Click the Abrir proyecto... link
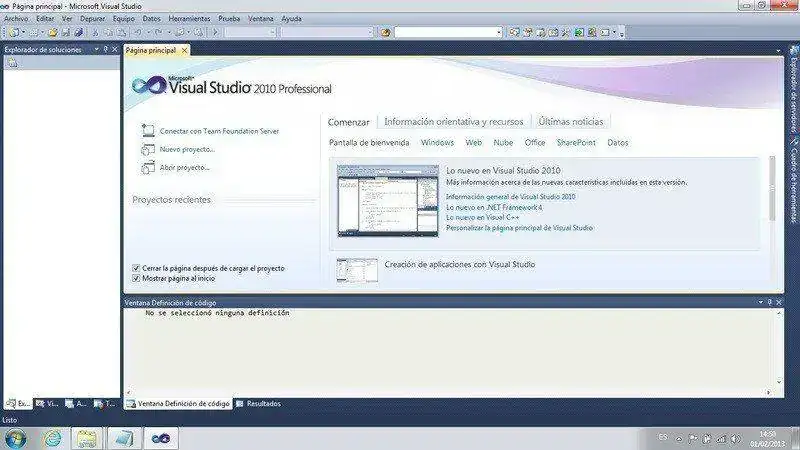800x450 pixels. (x=185, y=167)
